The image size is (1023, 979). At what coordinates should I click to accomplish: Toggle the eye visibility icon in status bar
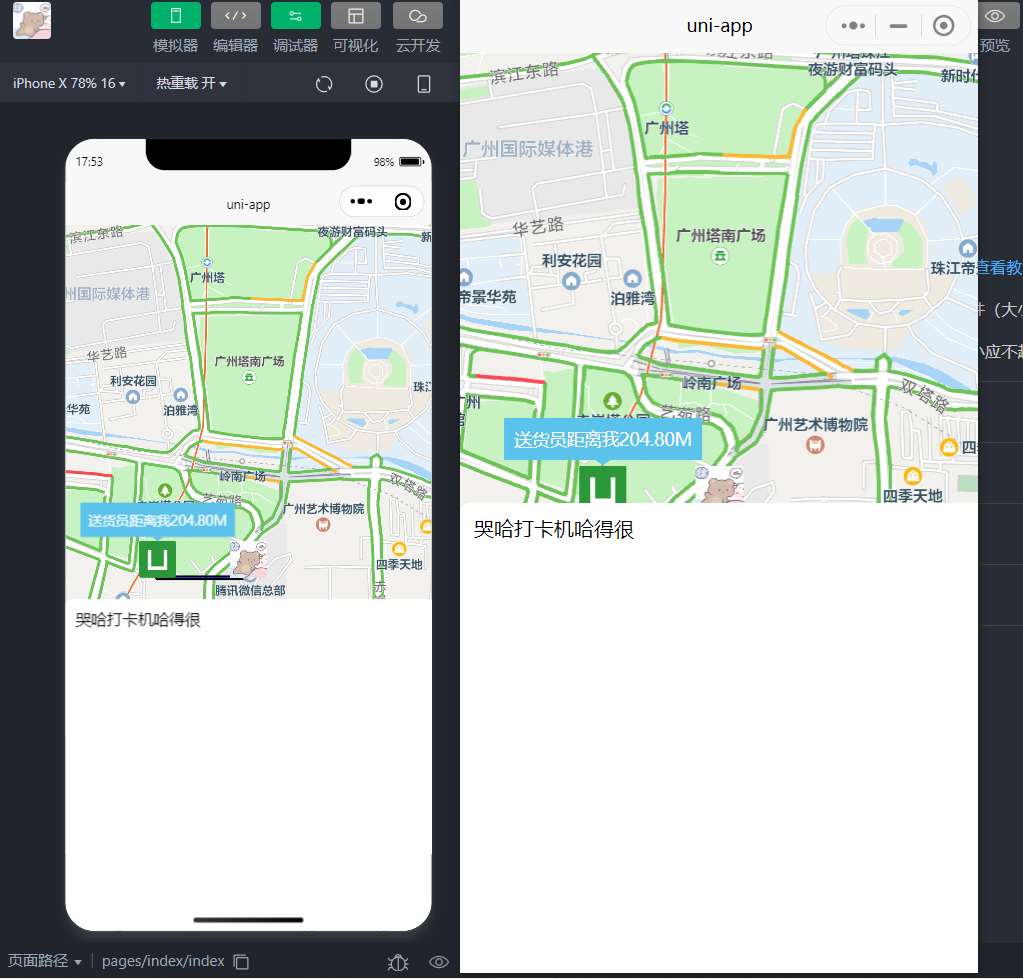[438, 962]
